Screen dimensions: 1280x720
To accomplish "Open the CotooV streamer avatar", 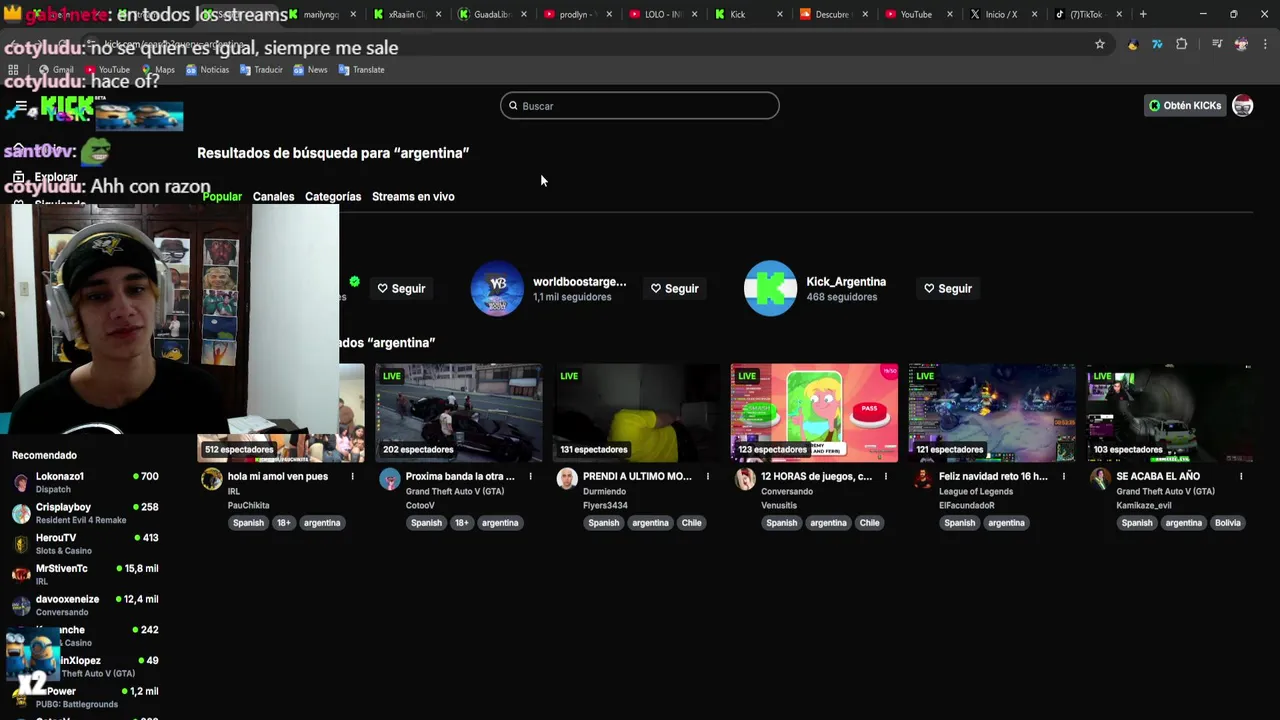I will (x=390, y=479).
